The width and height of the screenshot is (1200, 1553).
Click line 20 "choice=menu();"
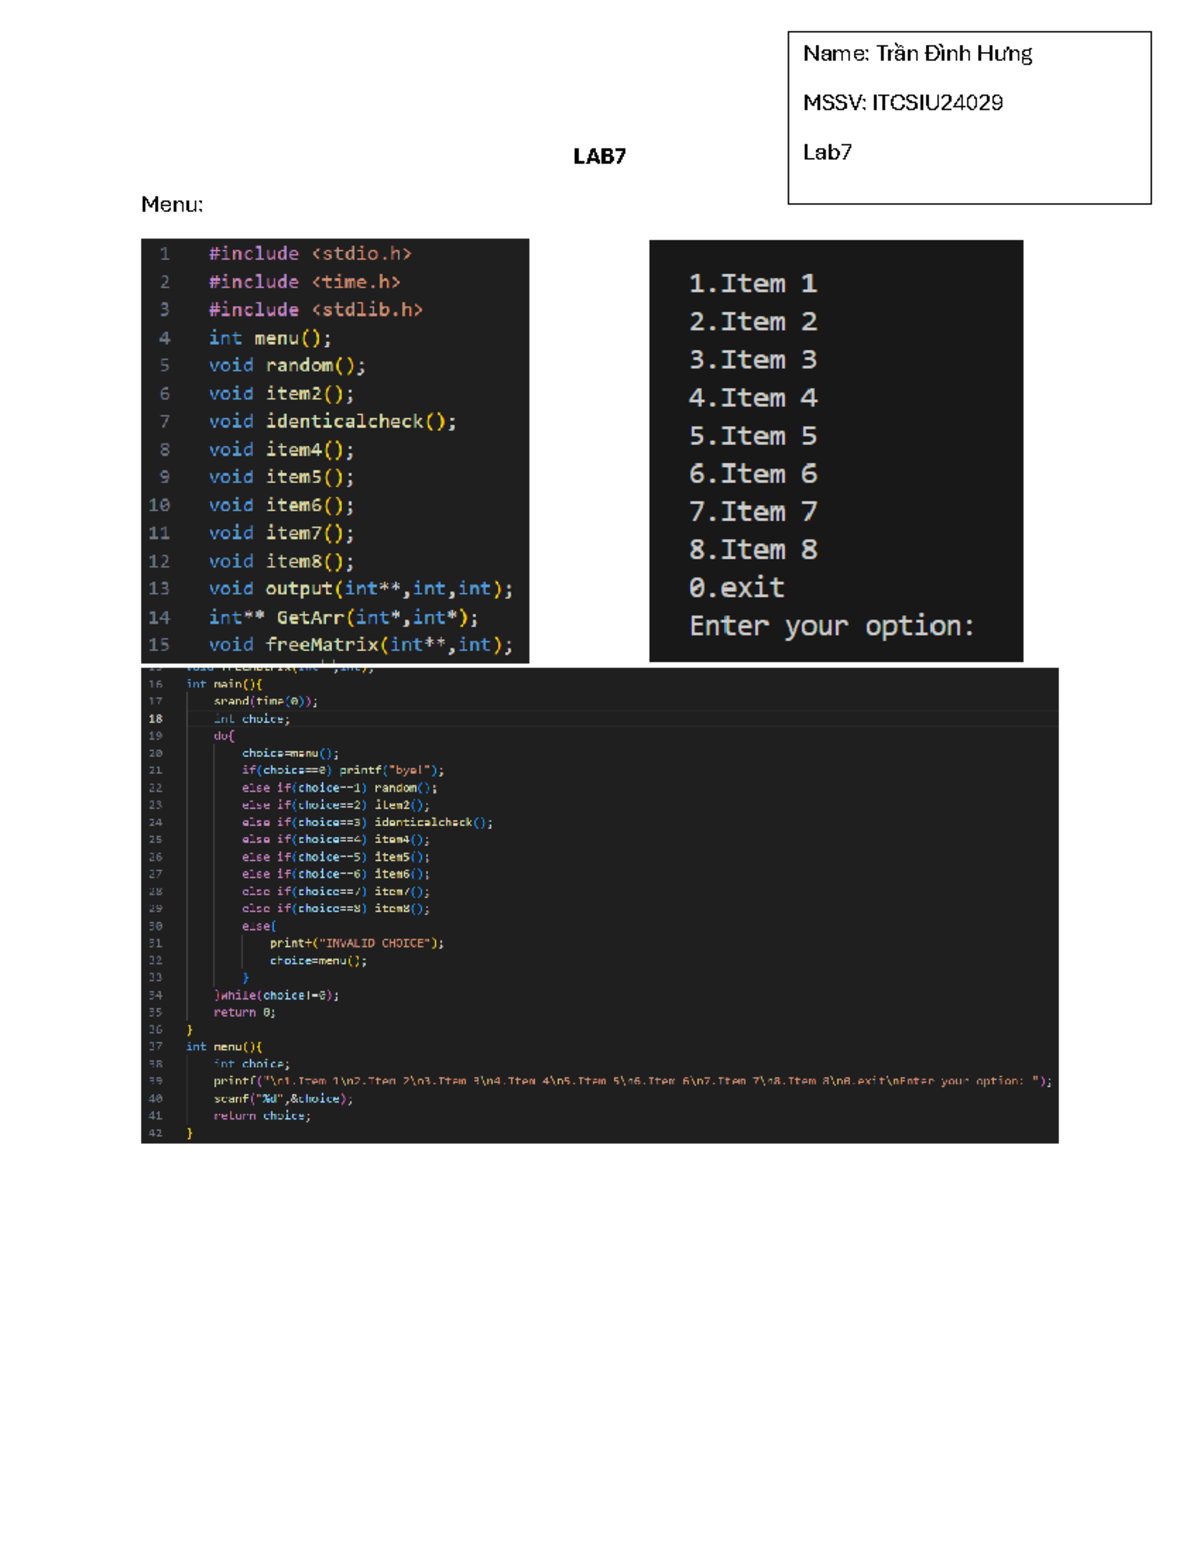click(x=290, y=753)
